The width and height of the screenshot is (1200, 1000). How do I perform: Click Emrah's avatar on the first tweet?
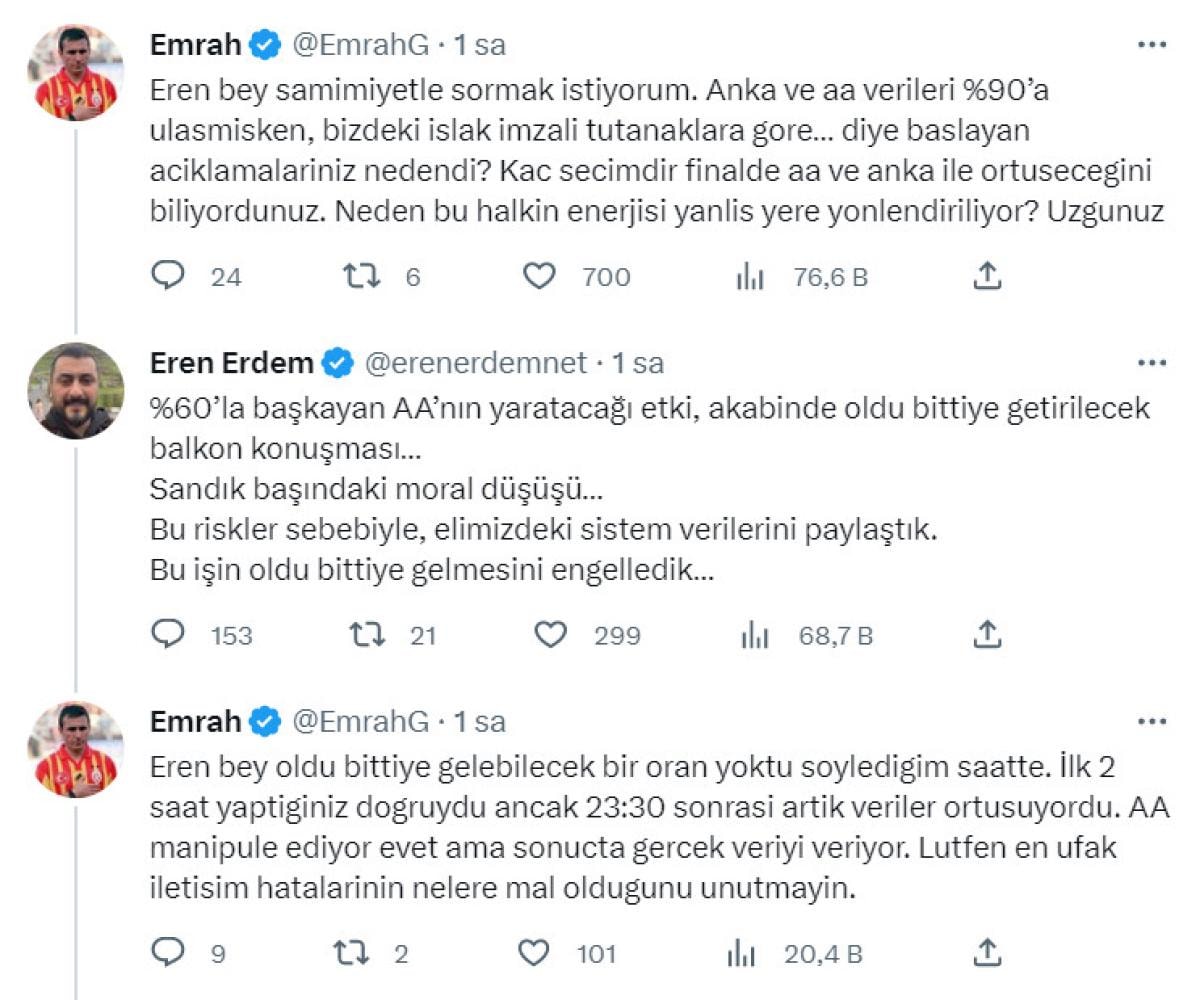click(76, 74)
